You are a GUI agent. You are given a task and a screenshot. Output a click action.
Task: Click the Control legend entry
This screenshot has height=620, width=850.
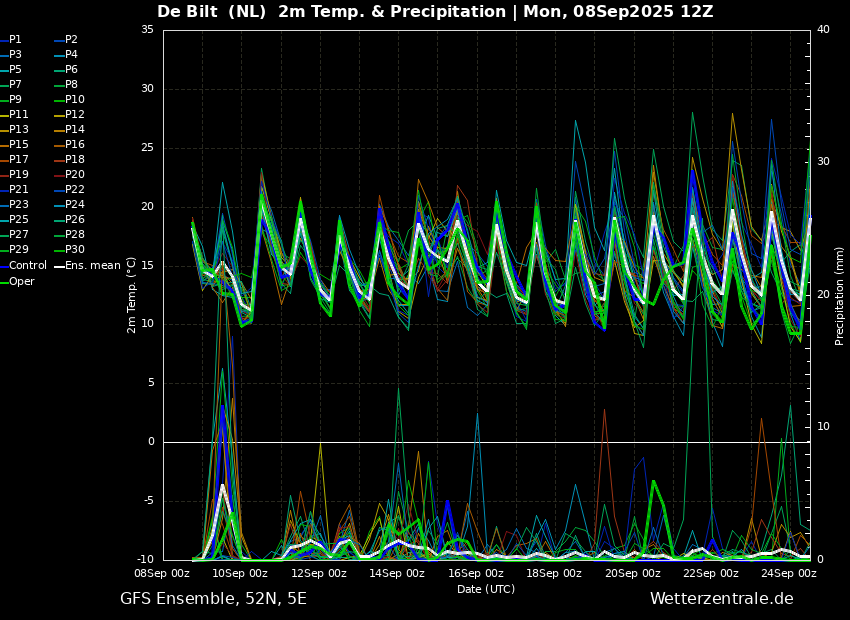coord(24,266)
